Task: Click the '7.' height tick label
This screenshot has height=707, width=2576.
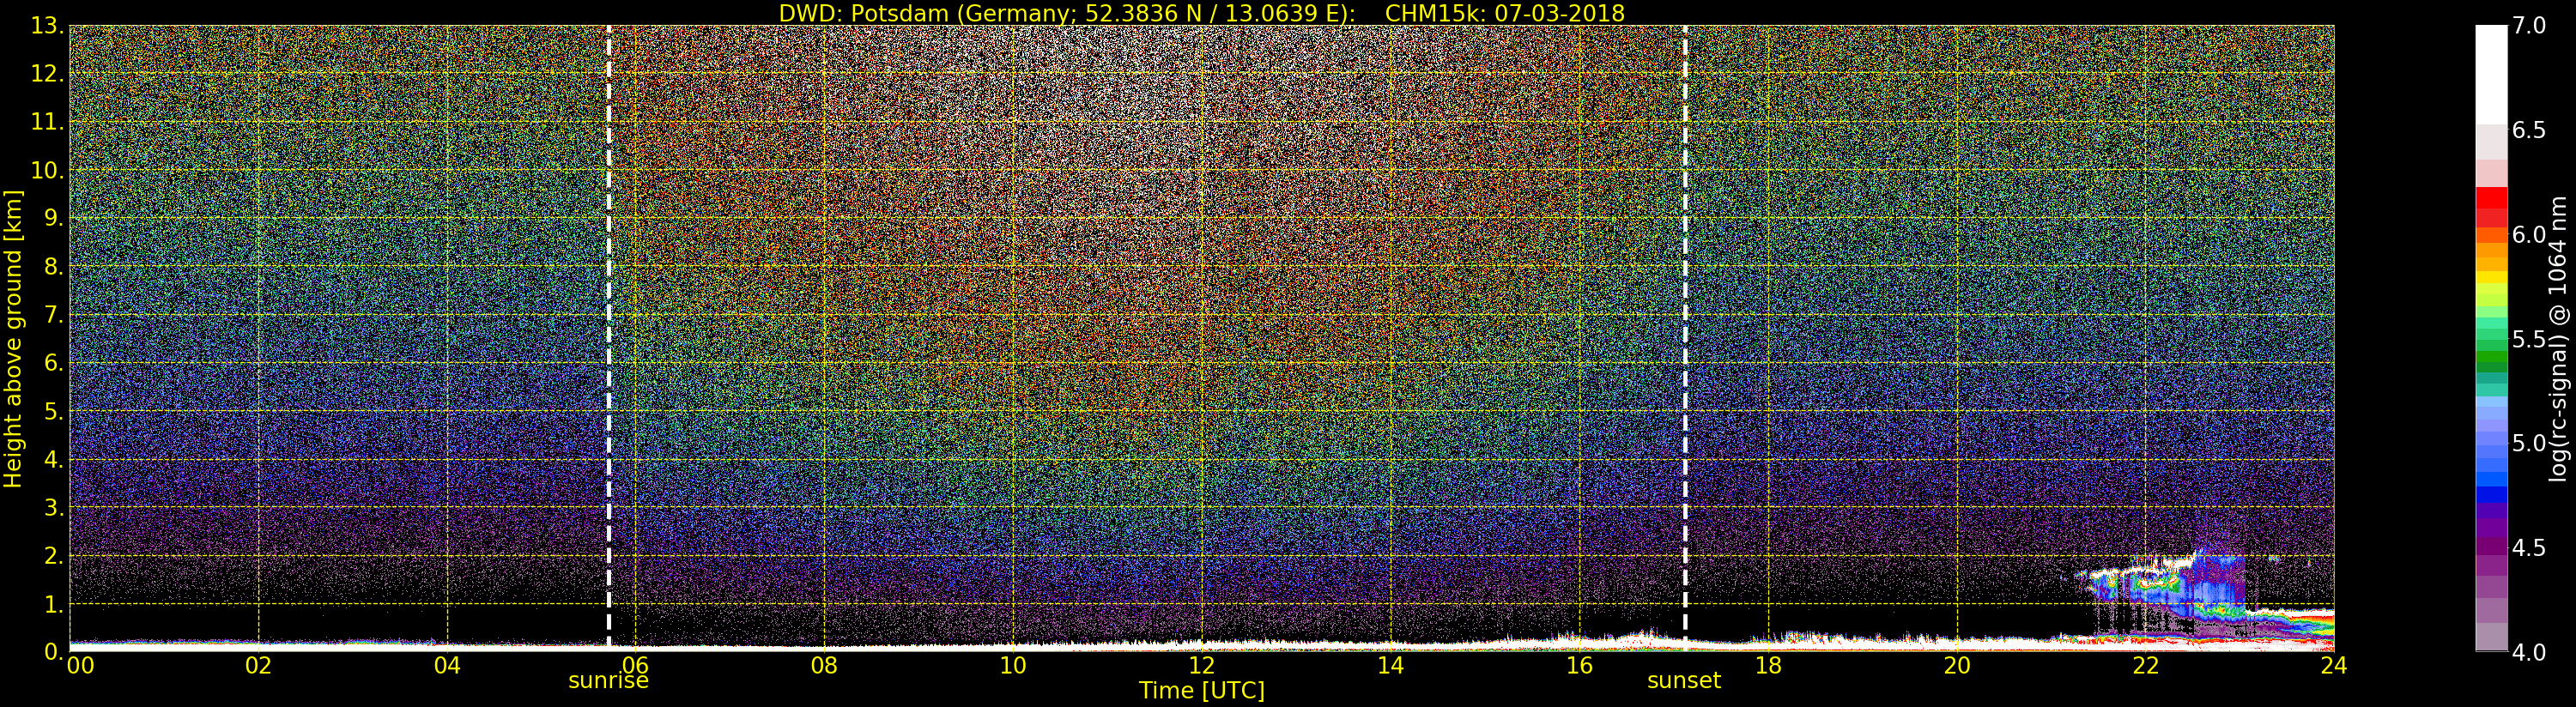Action: pyautogui.click(x=54, y=315)
